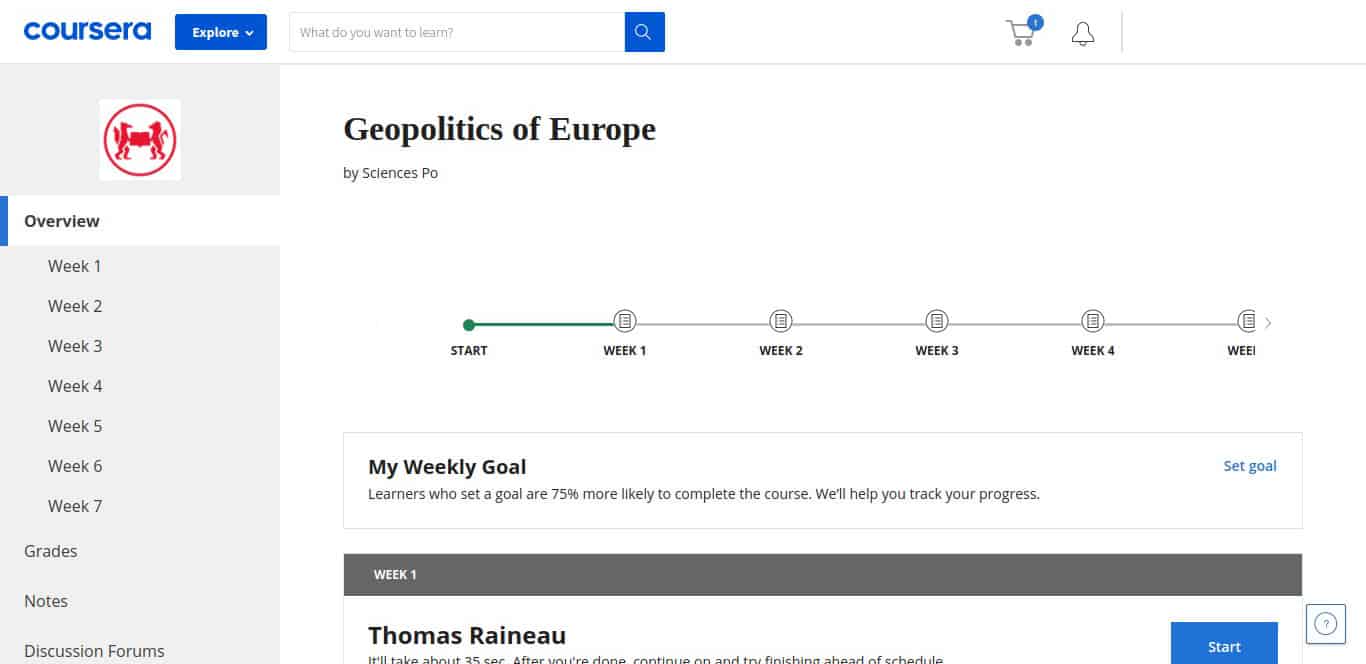Go to Coursera home logo
1366x664 pixels.
[87, 31]
